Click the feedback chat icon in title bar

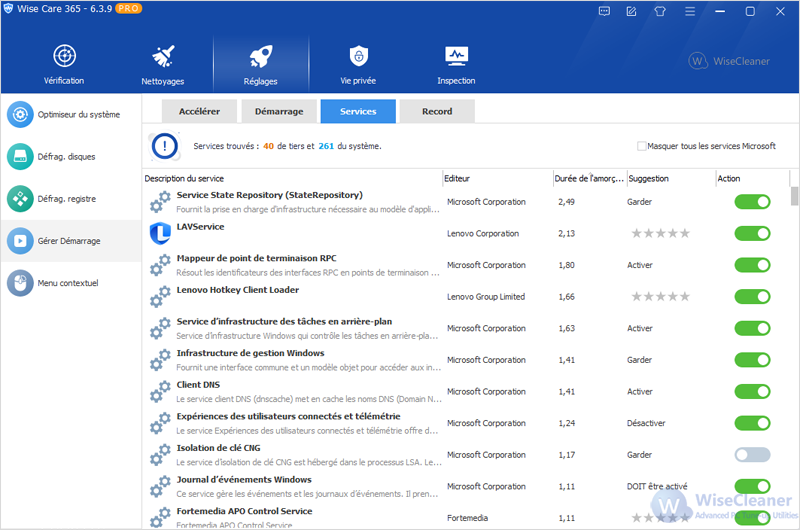click(605, 11)
